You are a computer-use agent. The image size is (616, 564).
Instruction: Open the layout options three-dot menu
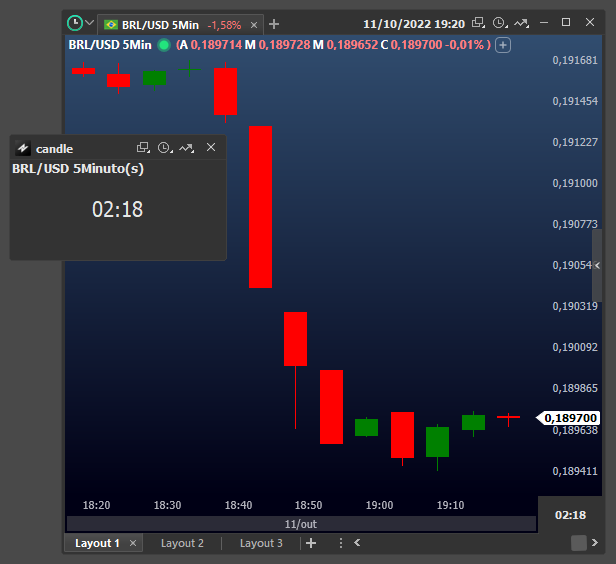[x=340, y=543]
